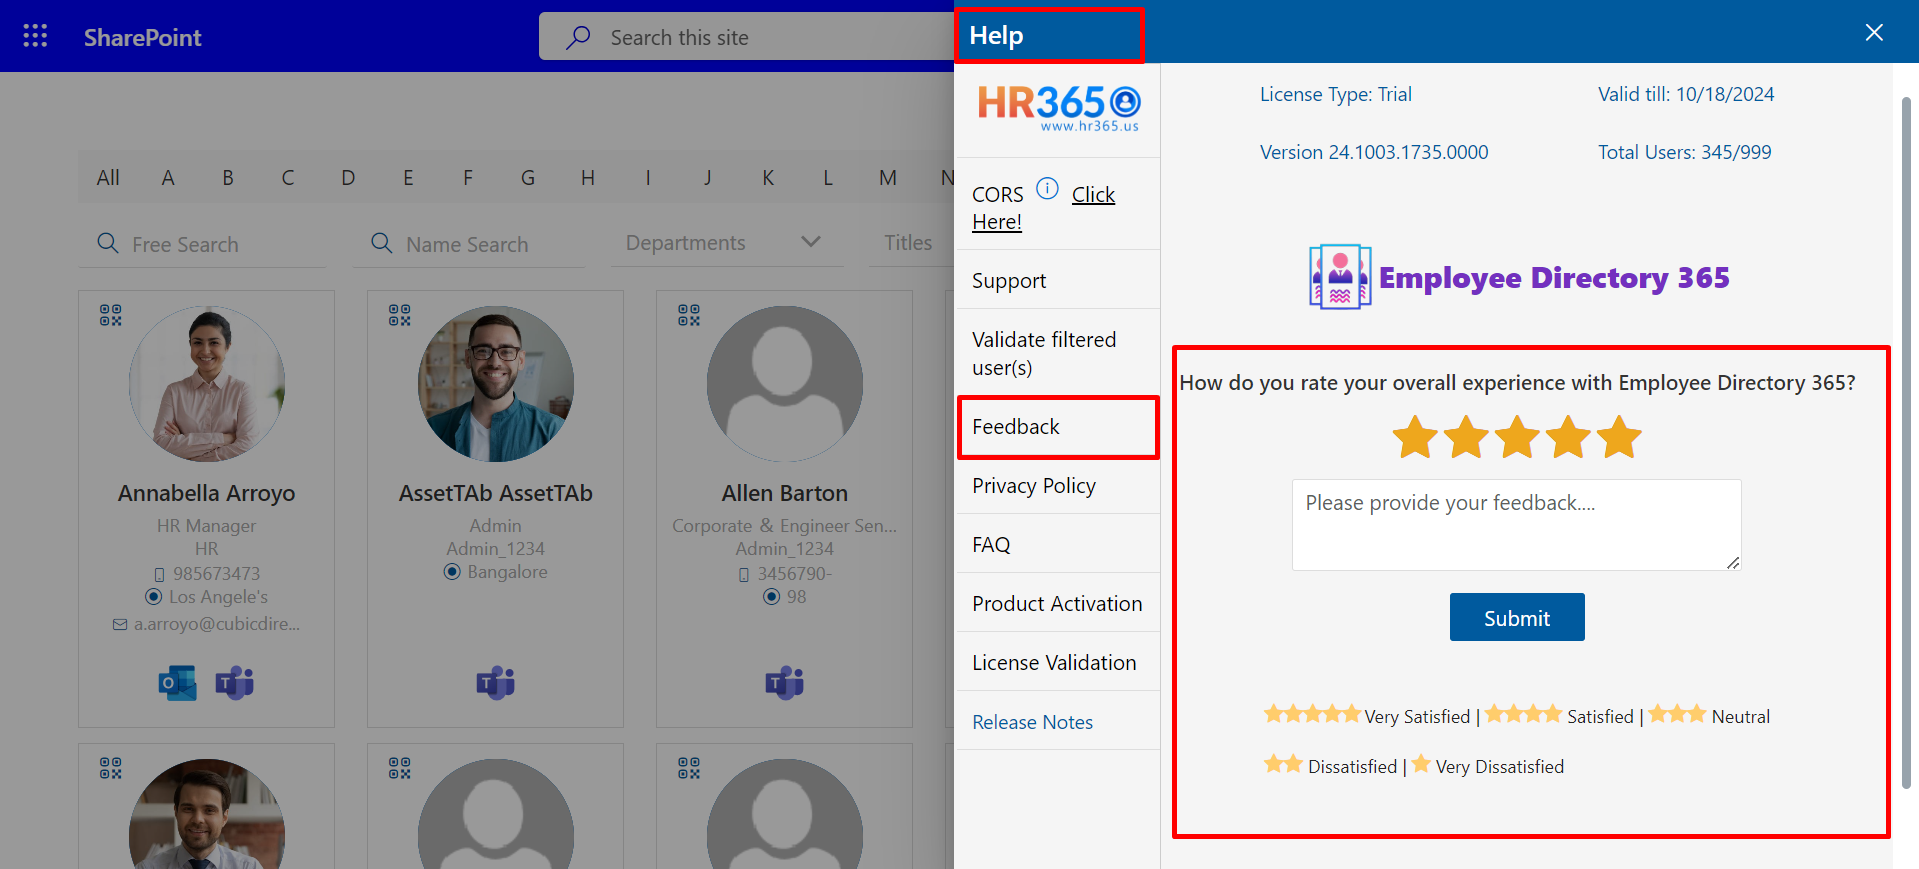
Task: Select the first rating star
Action: click(1415, 437)
